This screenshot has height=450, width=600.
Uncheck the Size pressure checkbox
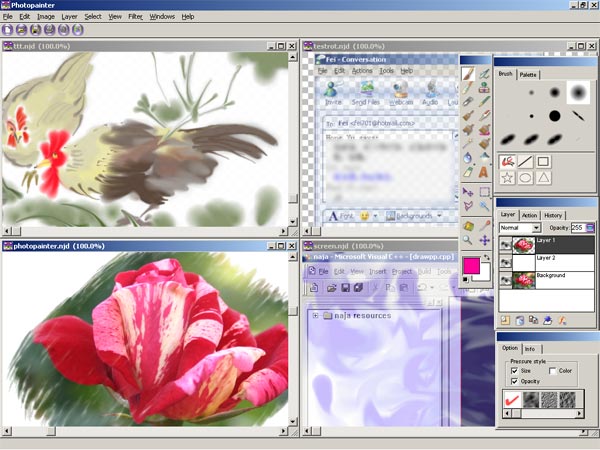click(514, 371)
